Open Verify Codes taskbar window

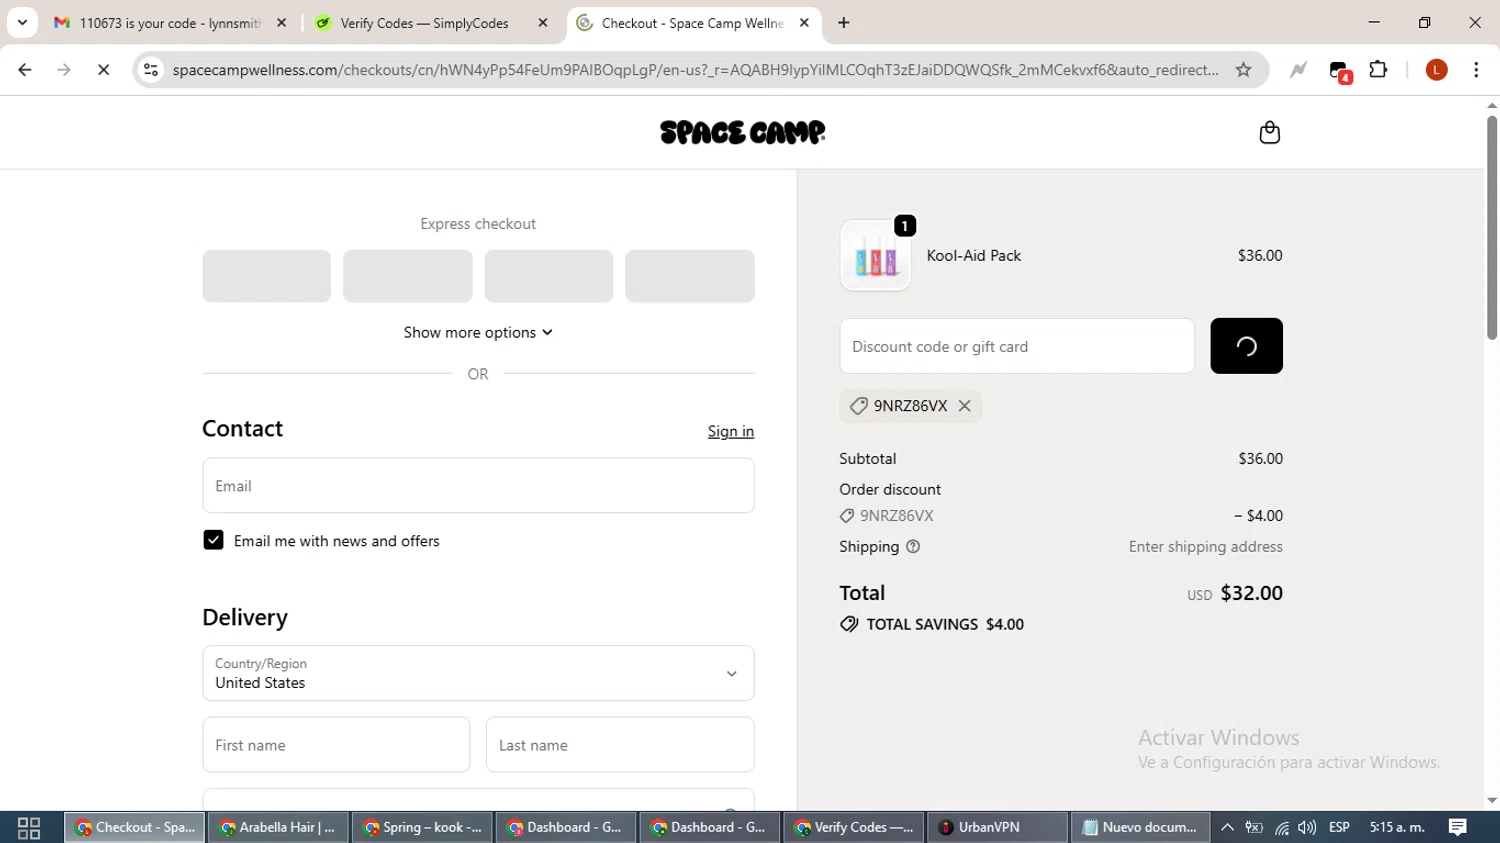pos(853,827)
